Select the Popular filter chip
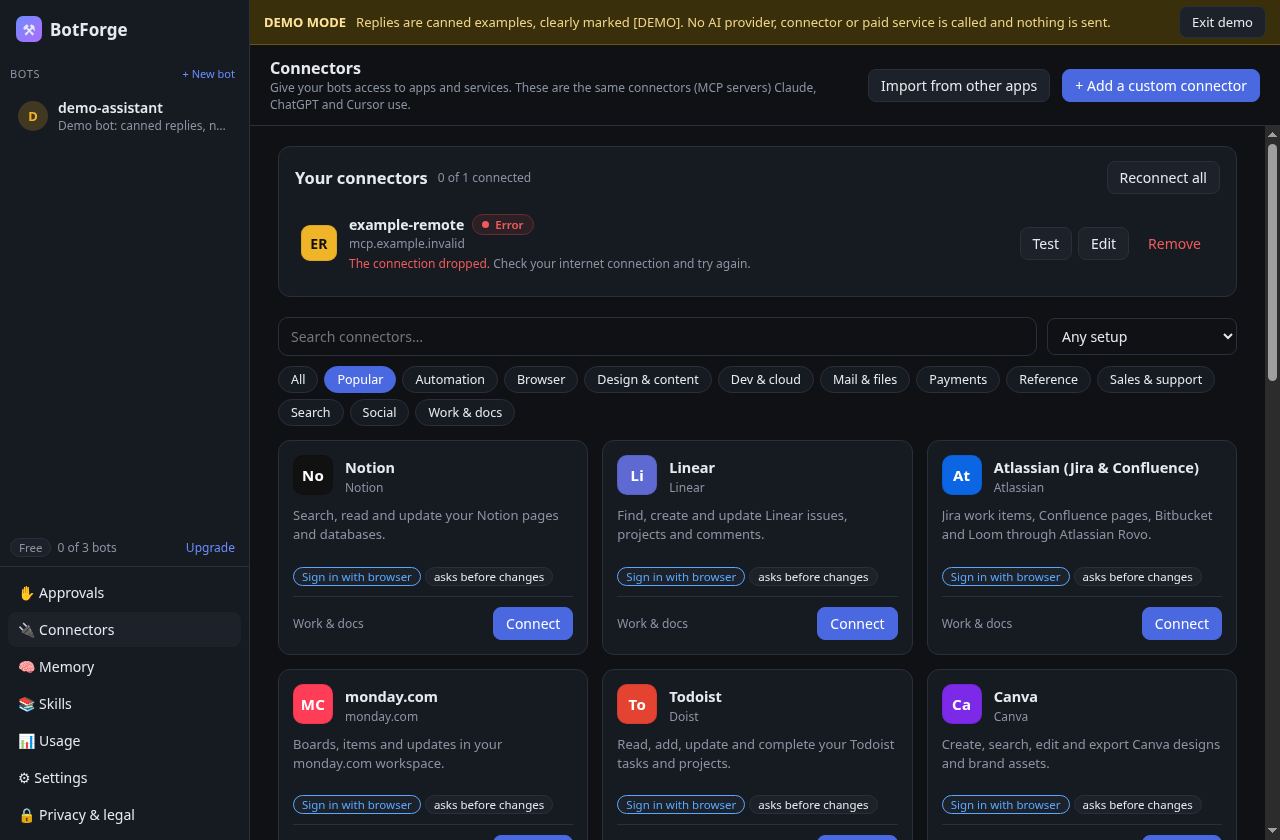This screenshot has width=1280, height=840. coord(360,380)
